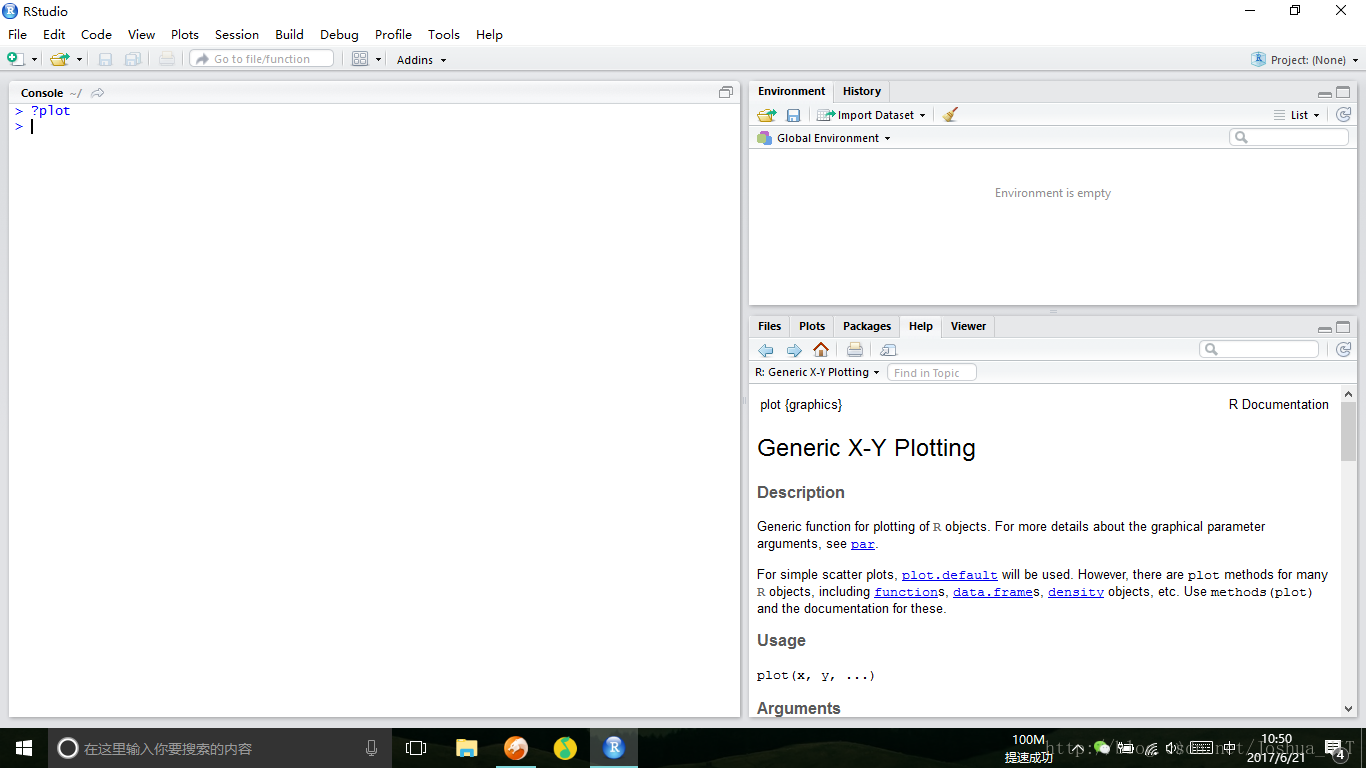The height and width of the screenshot is (768, 1366).
Task: Follow the data.frame link
Action: click(993, 592)
